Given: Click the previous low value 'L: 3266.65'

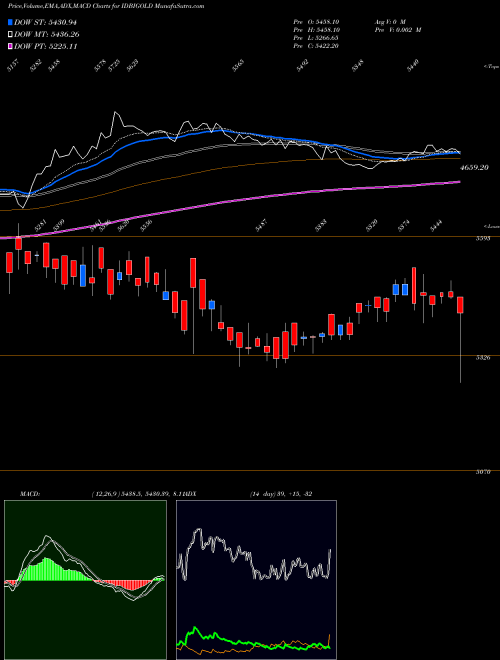Looking at the screenshot, I should point(324,38).
